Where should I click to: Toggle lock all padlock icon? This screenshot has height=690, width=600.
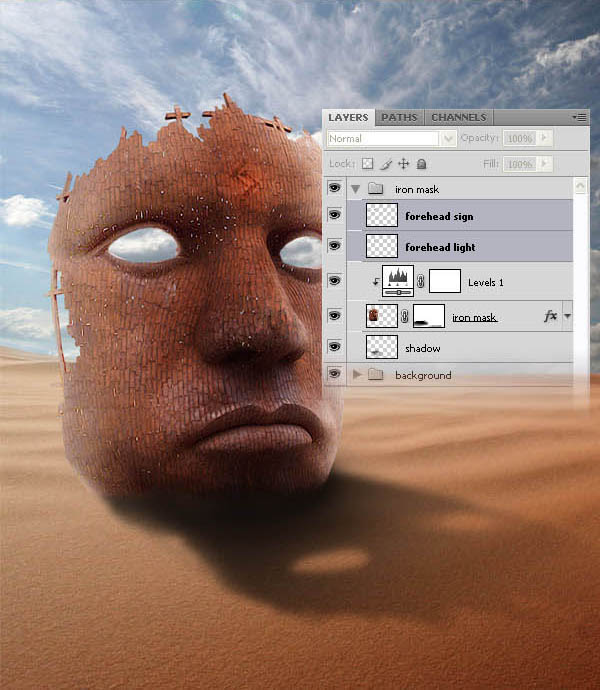421,164
